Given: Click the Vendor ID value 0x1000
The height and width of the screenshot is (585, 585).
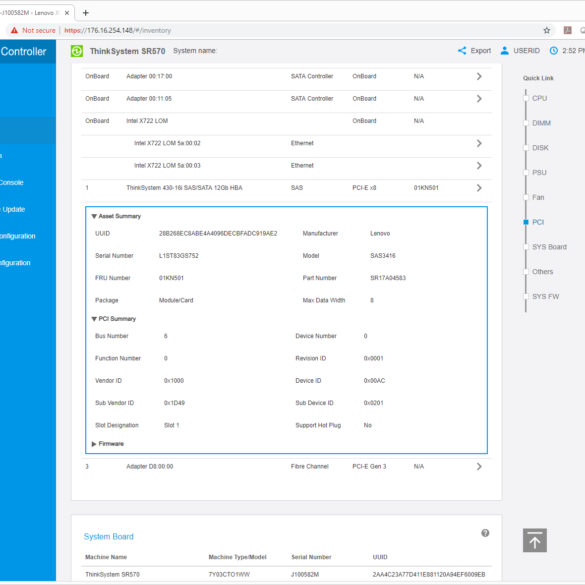Looking at the screenshot, I should (x=174, y=381).
